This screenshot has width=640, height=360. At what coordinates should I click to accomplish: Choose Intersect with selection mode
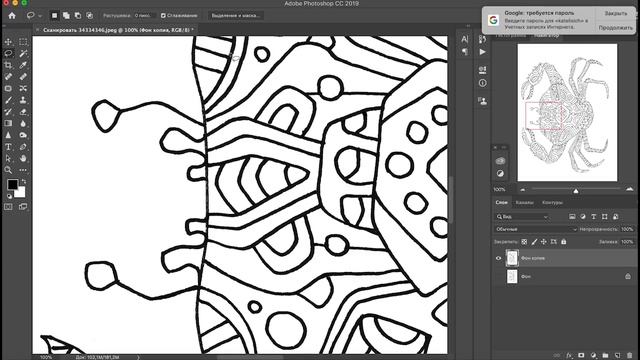pyautogui.click(x=89, y=16)
